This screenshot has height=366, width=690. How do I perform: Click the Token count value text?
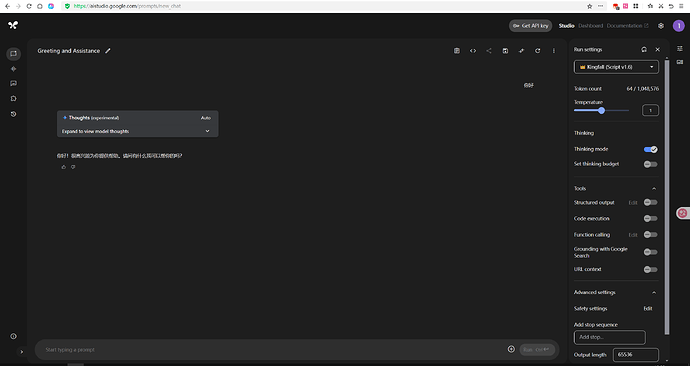click(642, 88)
